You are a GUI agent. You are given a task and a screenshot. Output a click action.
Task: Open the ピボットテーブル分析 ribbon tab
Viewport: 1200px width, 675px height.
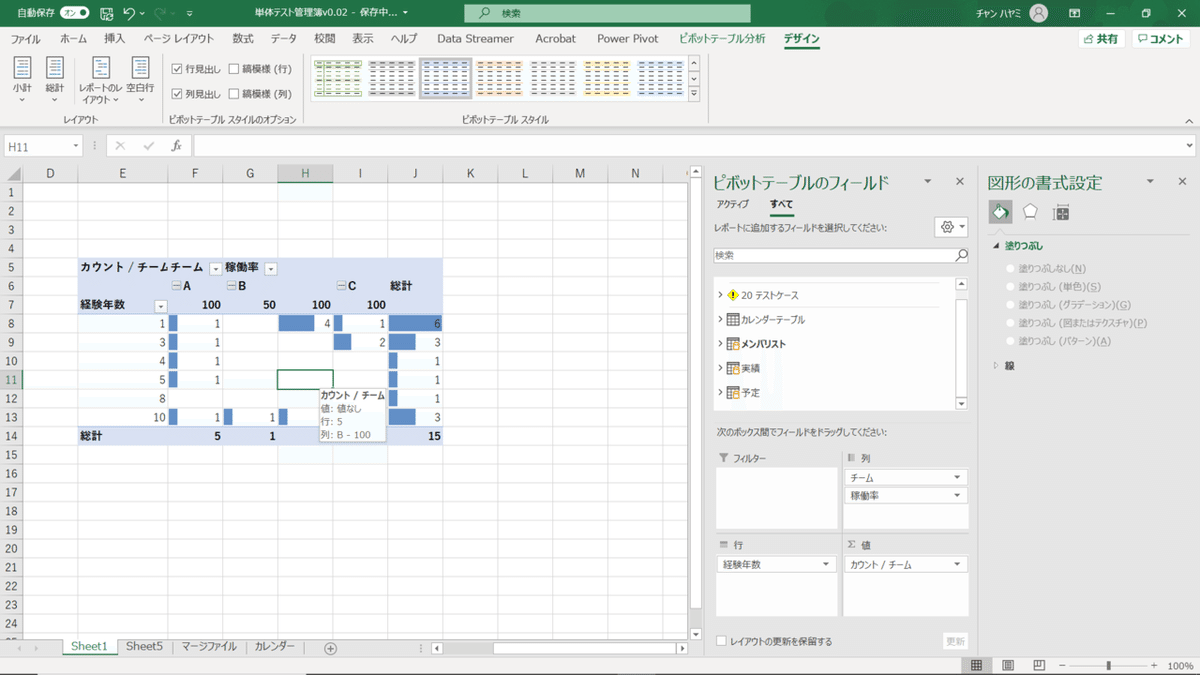click(722, 39)
